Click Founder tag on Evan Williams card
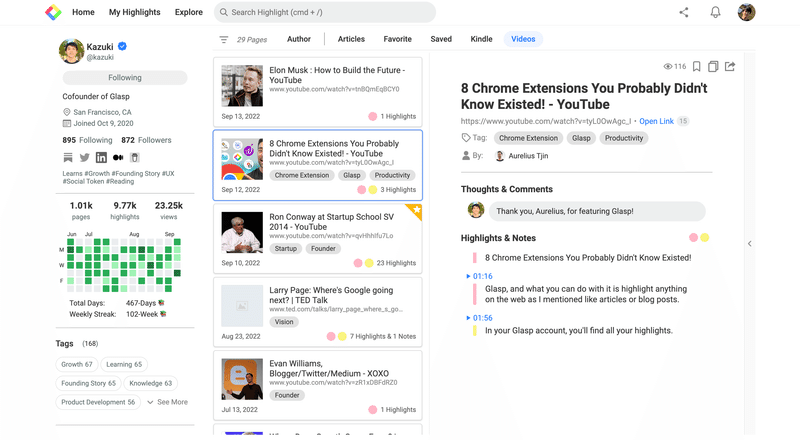The image size is (800, 440). click(x=287, y=395)
